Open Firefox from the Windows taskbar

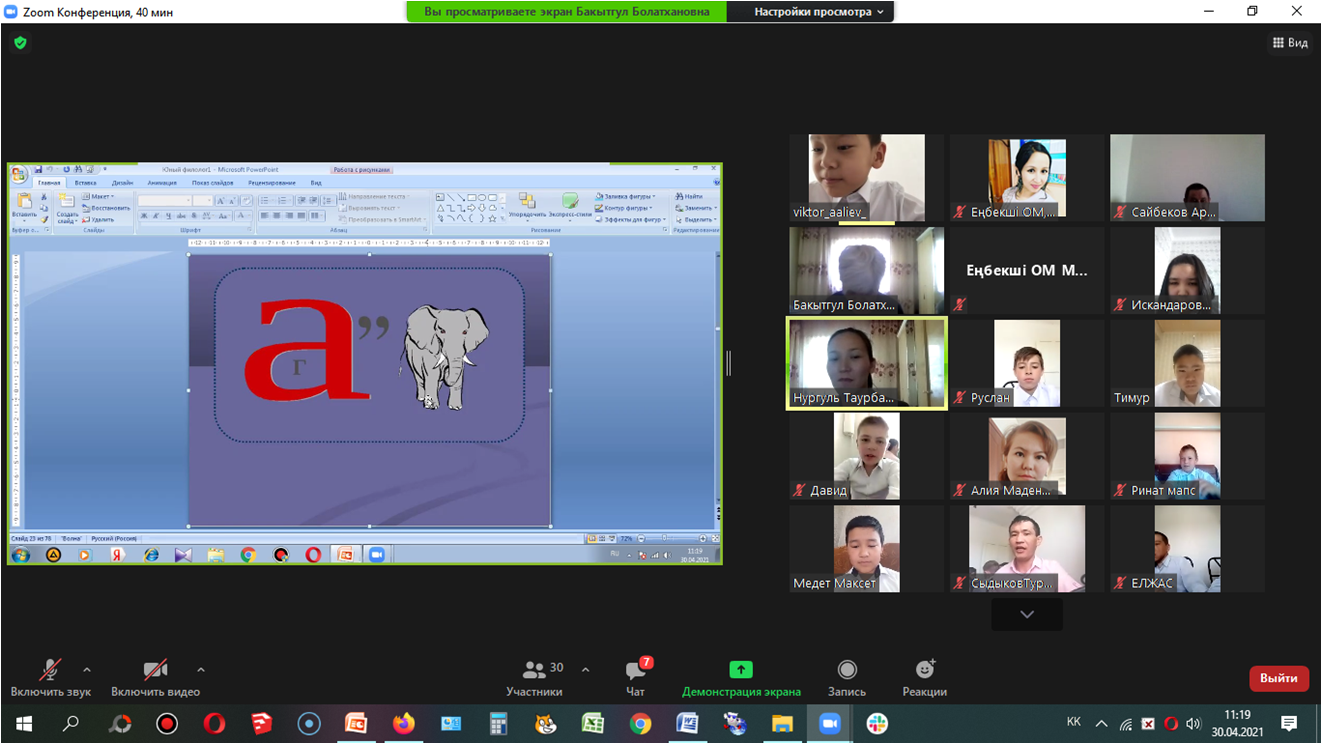coord(403,723)
